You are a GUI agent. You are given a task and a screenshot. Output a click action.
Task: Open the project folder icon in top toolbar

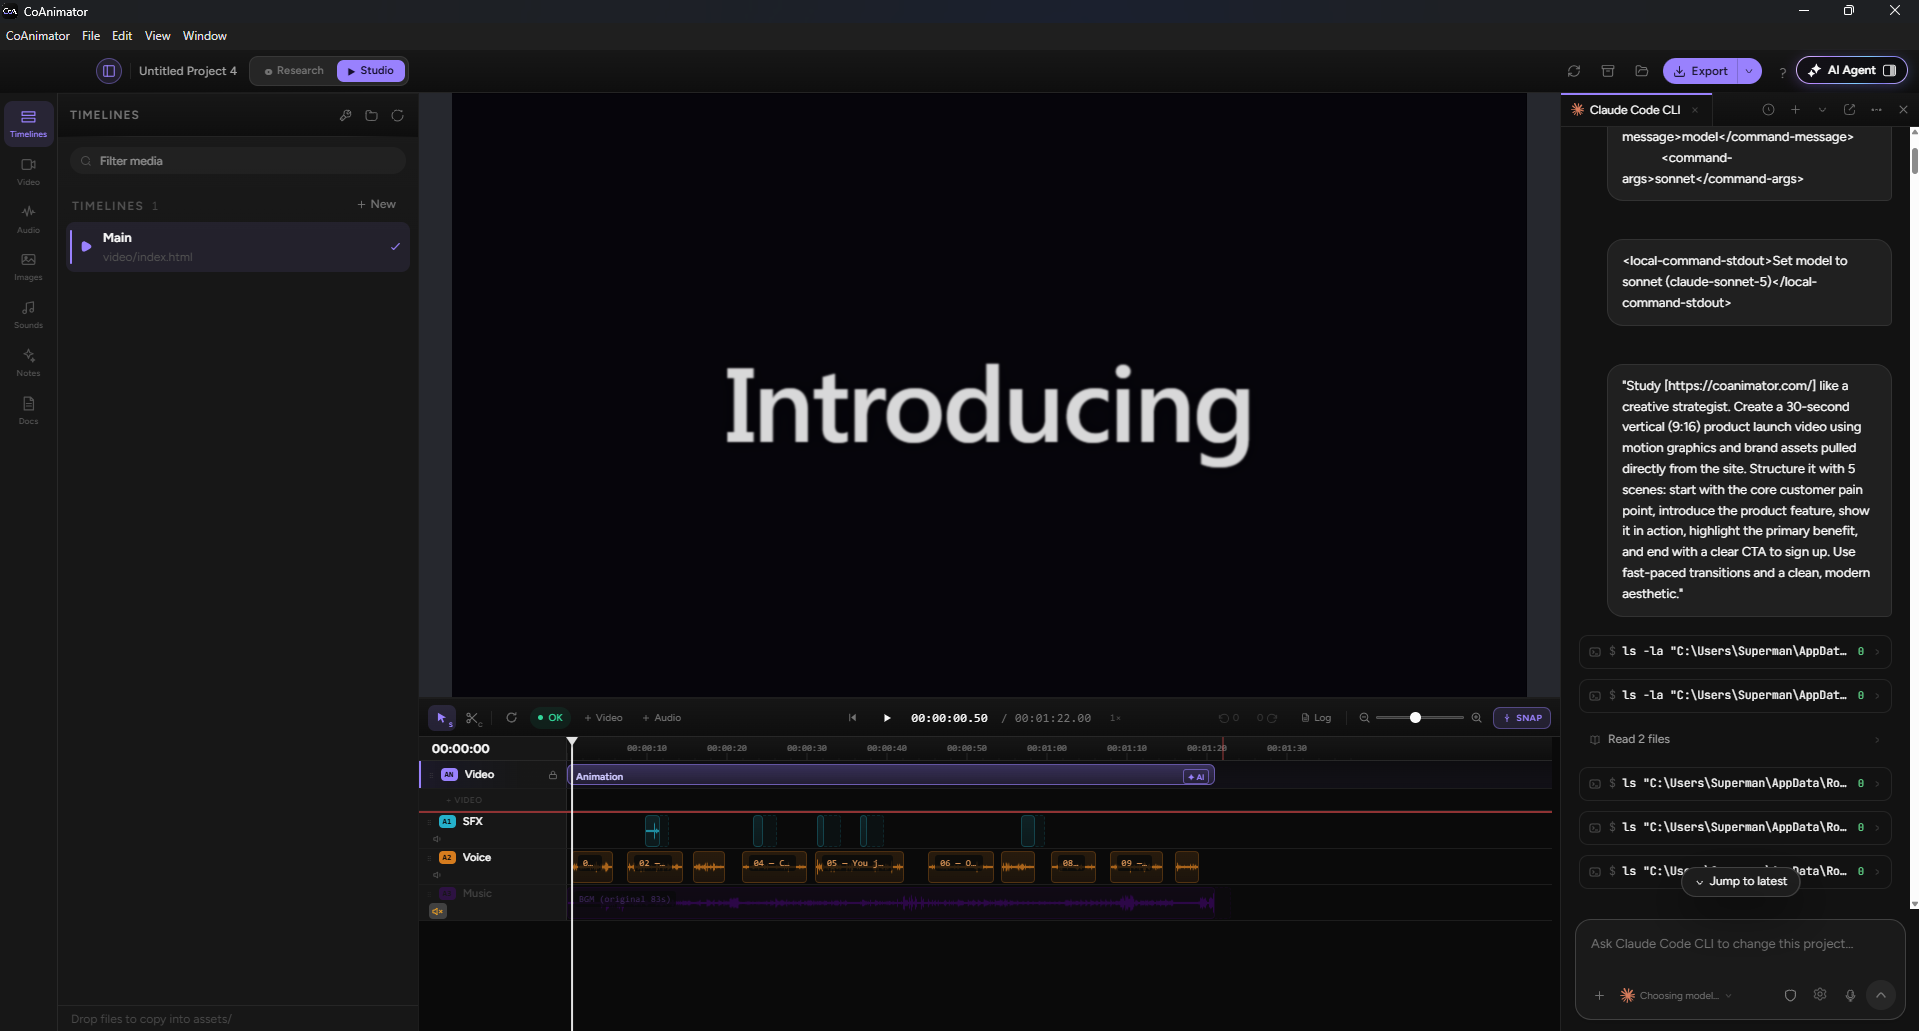pos(1641,71)
